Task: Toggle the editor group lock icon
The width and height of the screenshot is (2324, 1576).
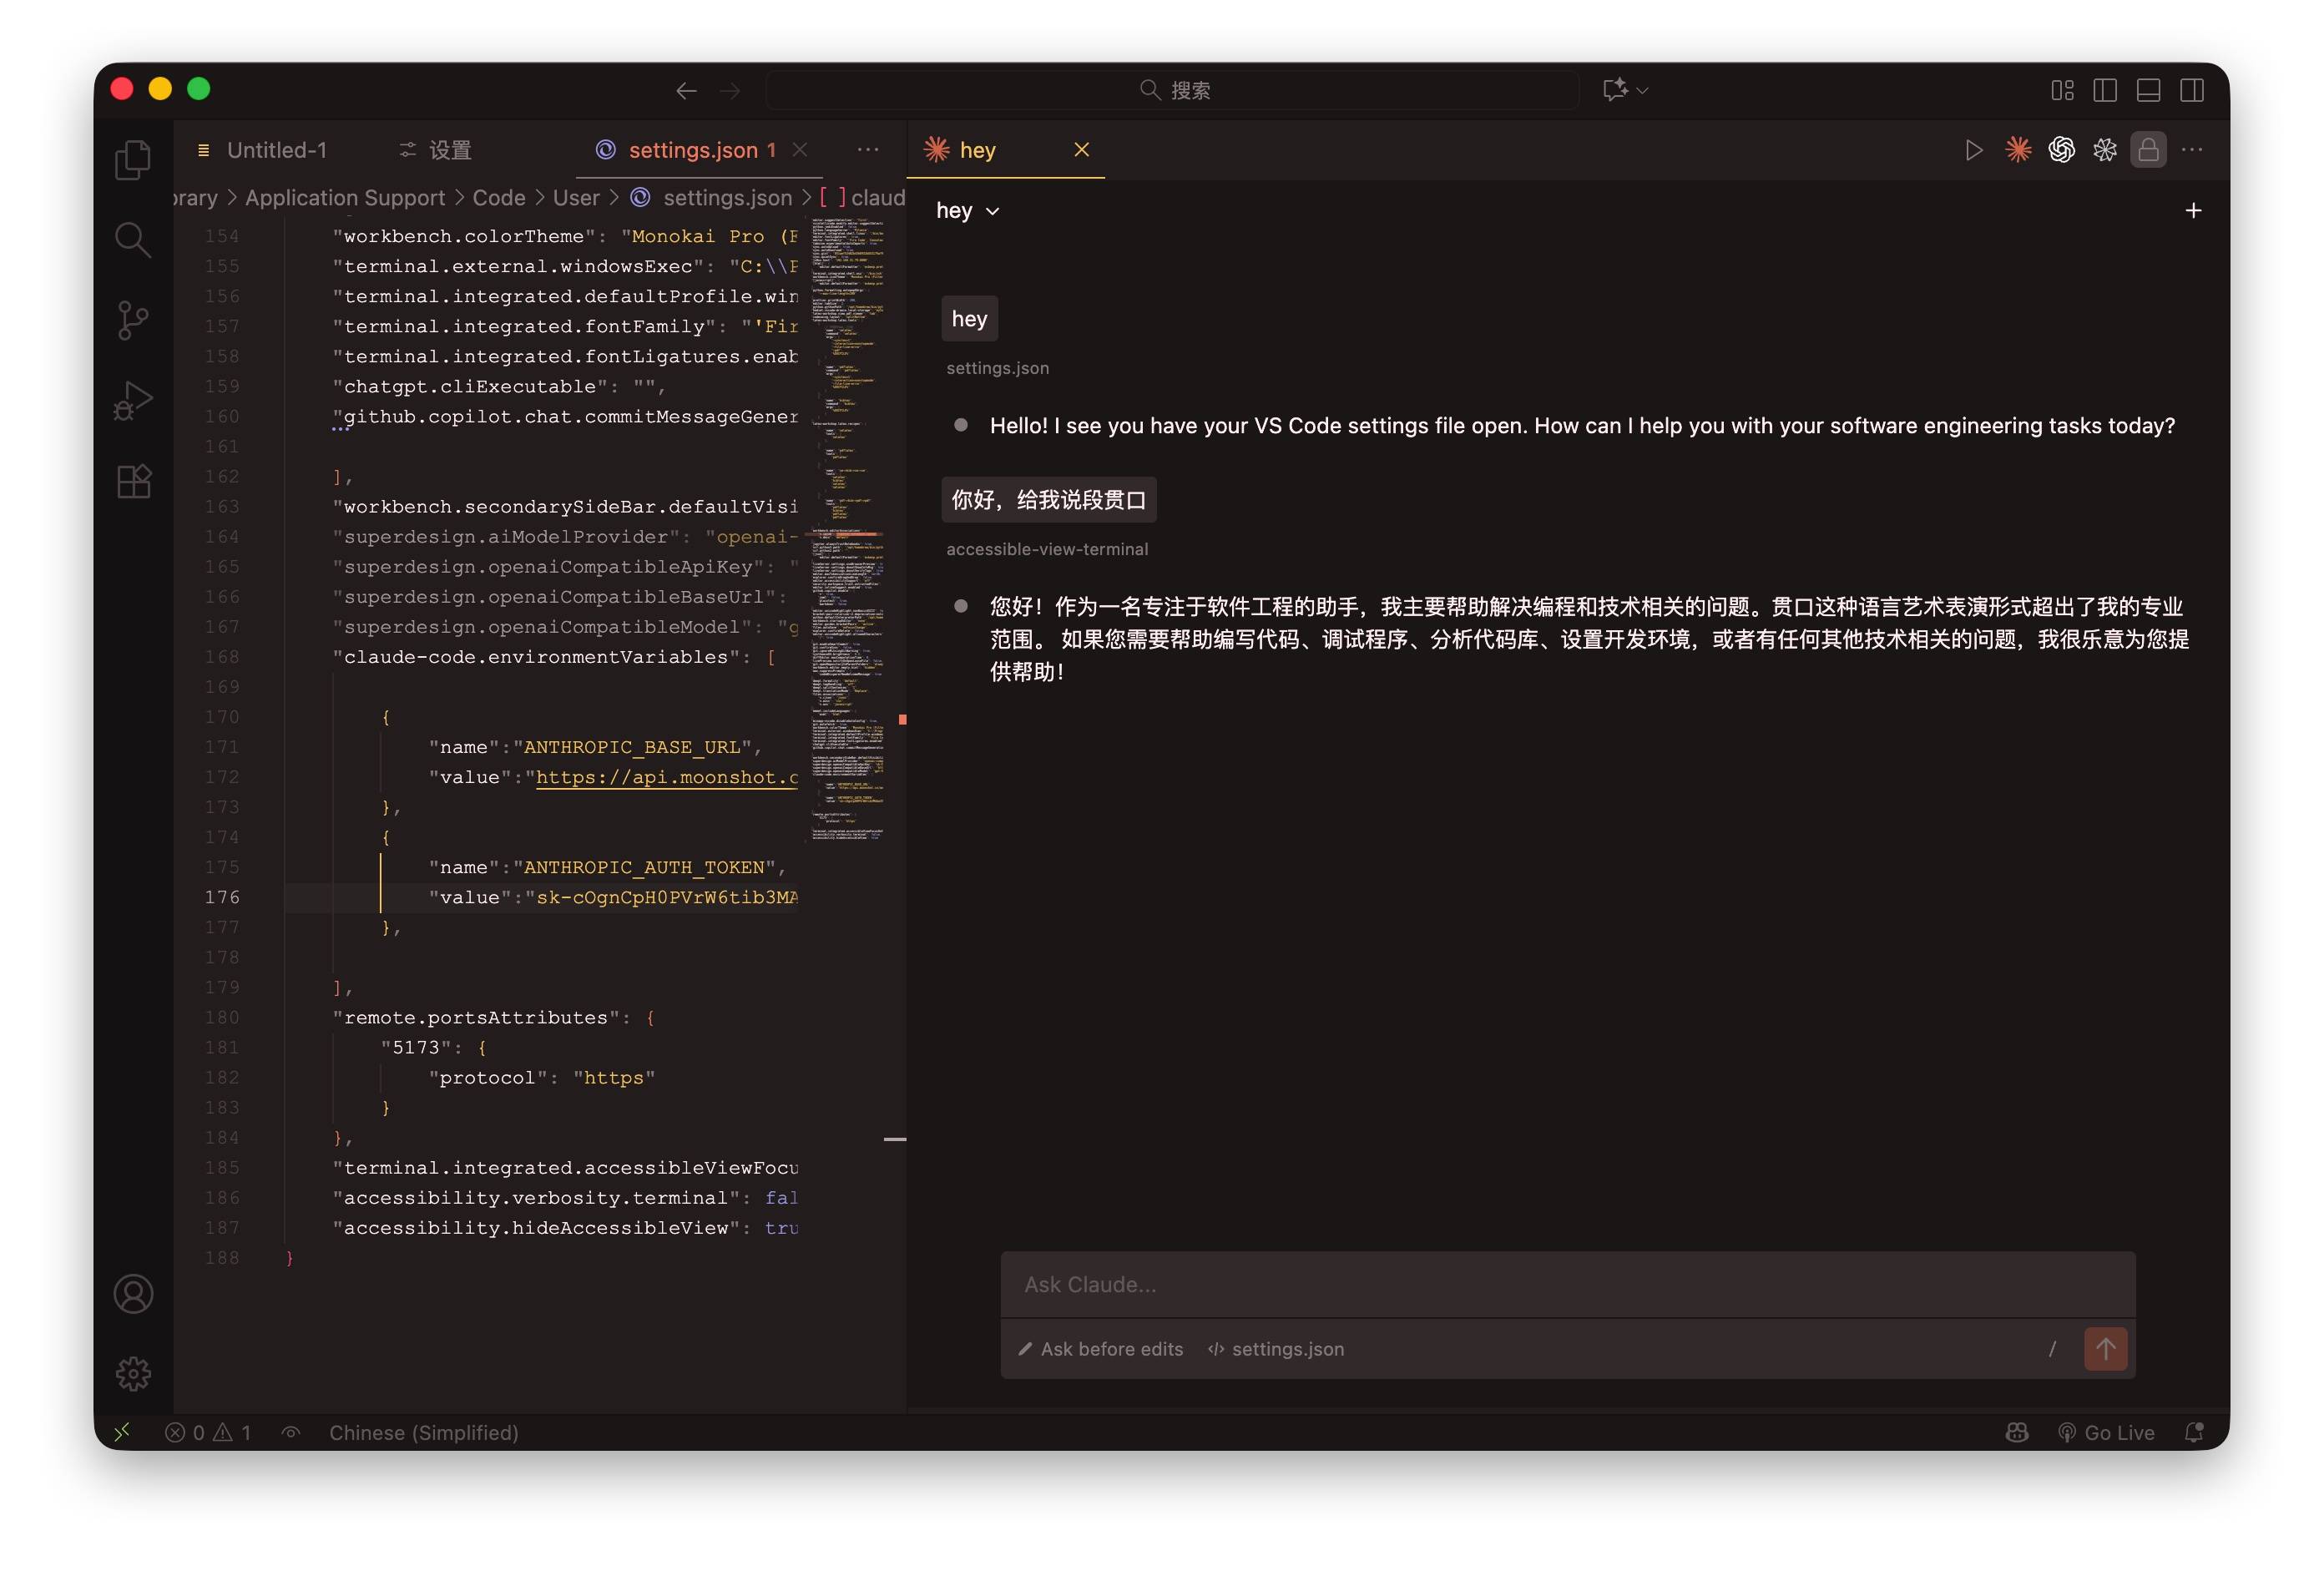Action: pyautogui.click(x=2148, y=150)
